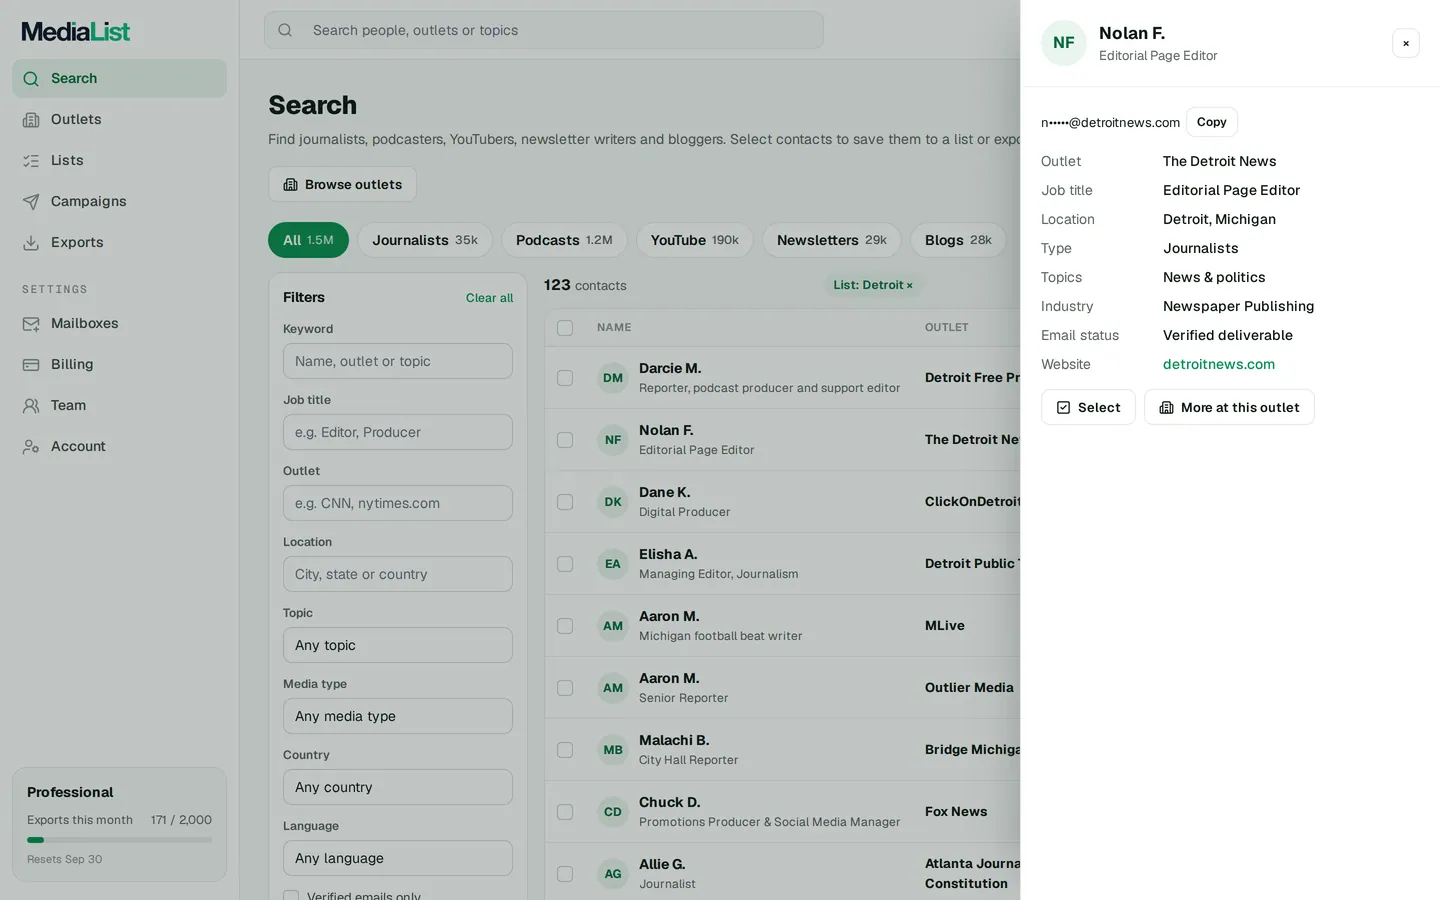The image size is (1440, 900).
Task: Click the Select button for Nolan F.
Action: [1088, 407]
